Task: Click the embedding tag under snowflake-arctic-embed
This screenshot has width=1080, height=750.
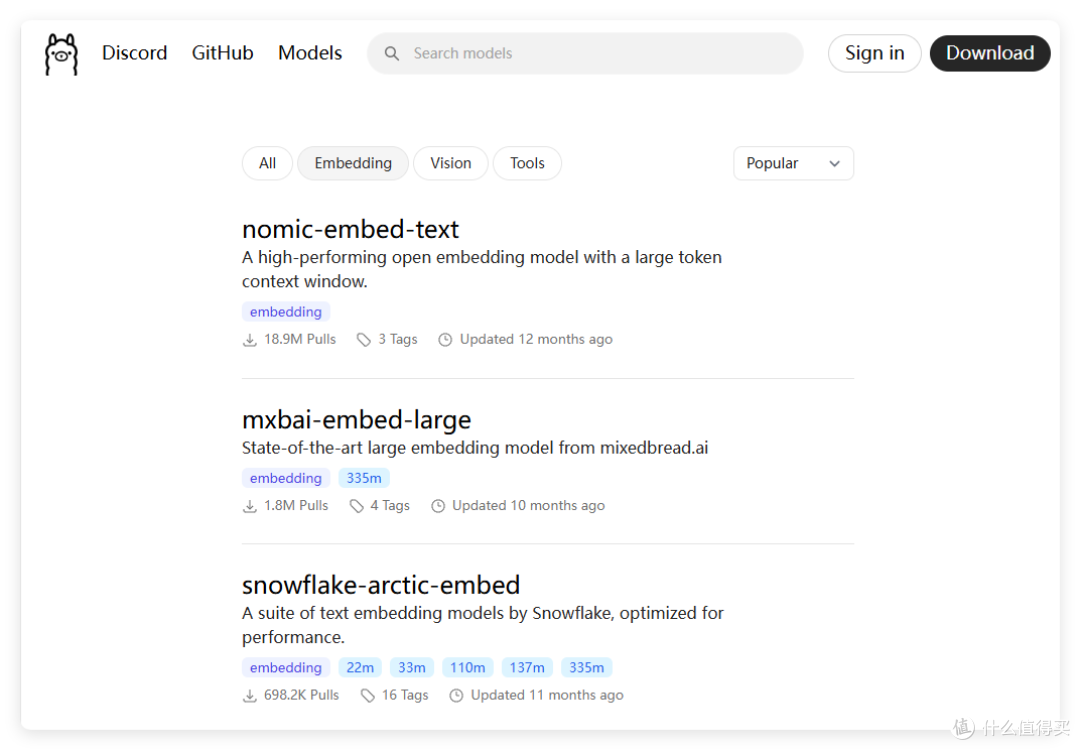Action: click(286, 667)
